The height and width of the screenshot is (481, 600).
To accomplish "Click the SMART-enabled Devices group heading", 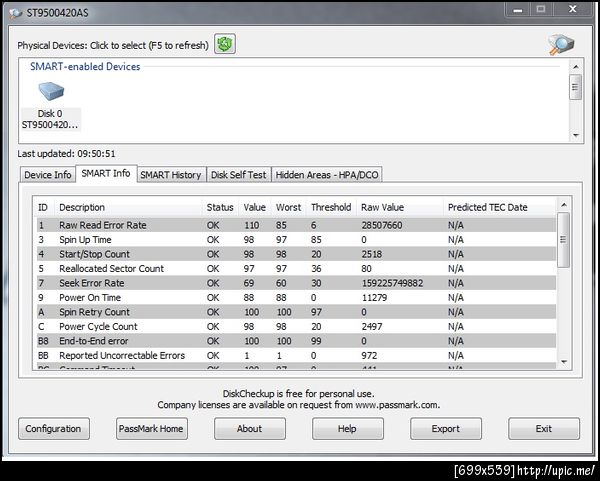I will pos(85,67).
